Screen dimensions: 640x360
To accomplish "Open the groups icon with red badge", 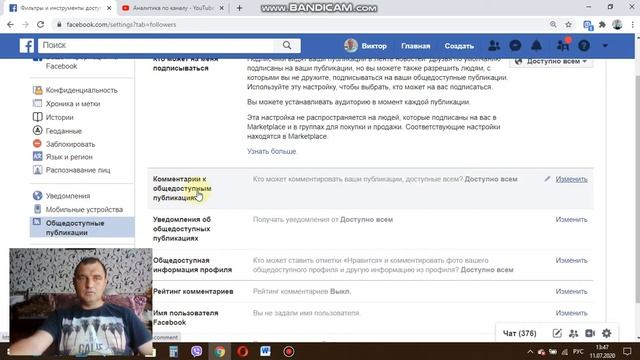I will point(563,45).
